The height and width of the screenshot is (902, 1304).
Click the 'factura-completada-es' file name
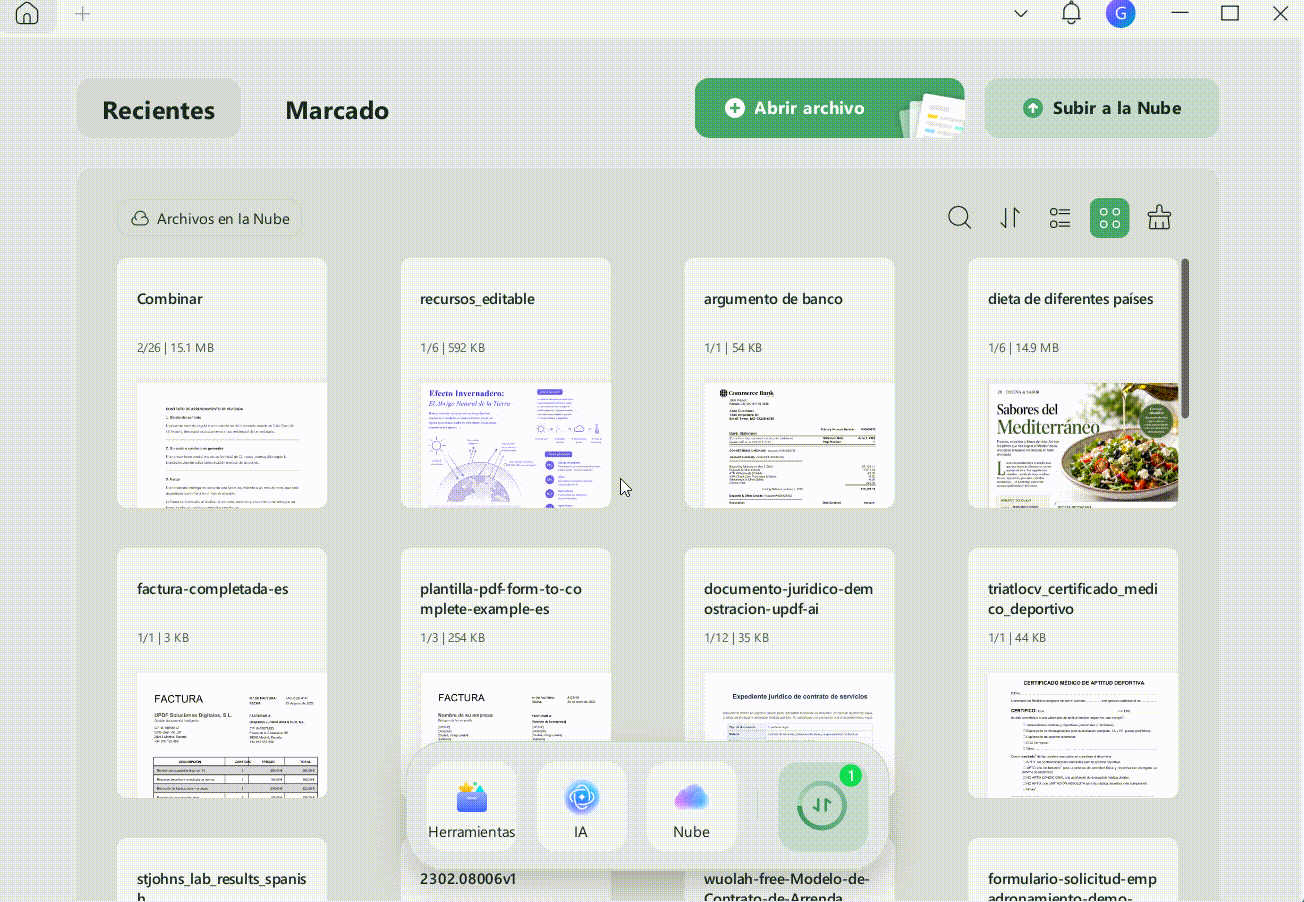213,589
